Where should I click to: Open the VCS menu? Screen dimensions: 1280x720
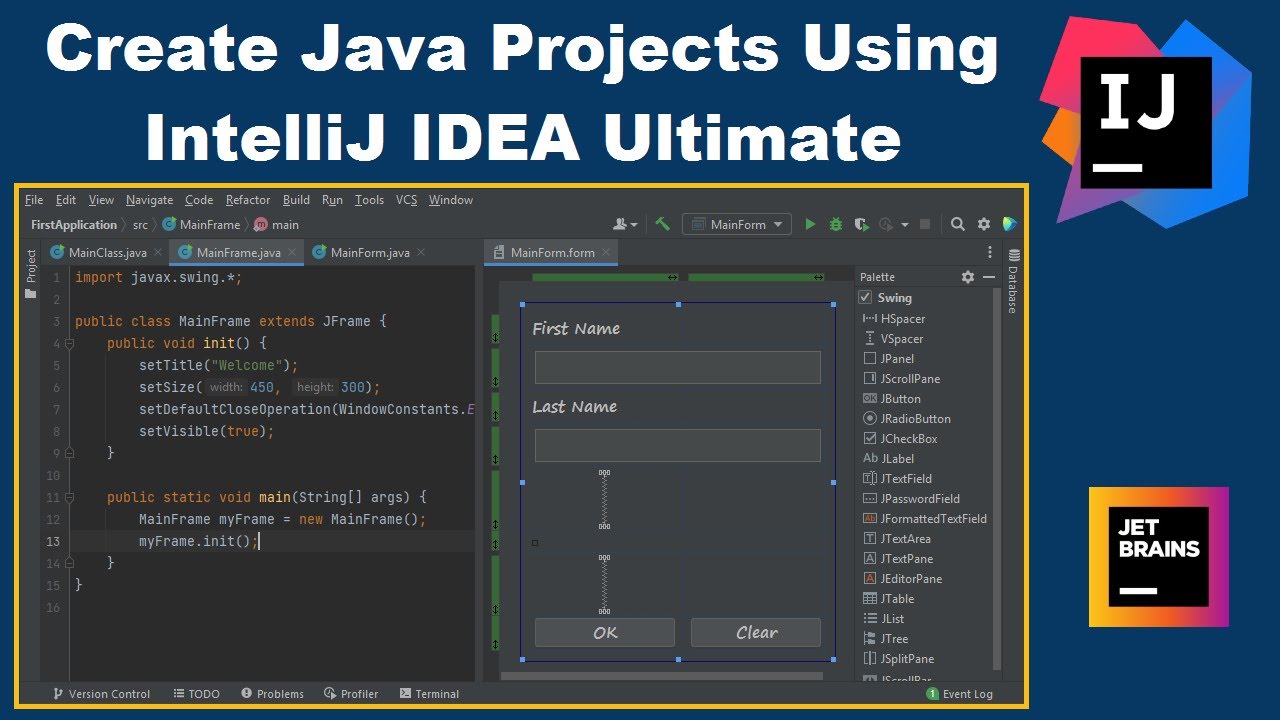pos(406,200)
